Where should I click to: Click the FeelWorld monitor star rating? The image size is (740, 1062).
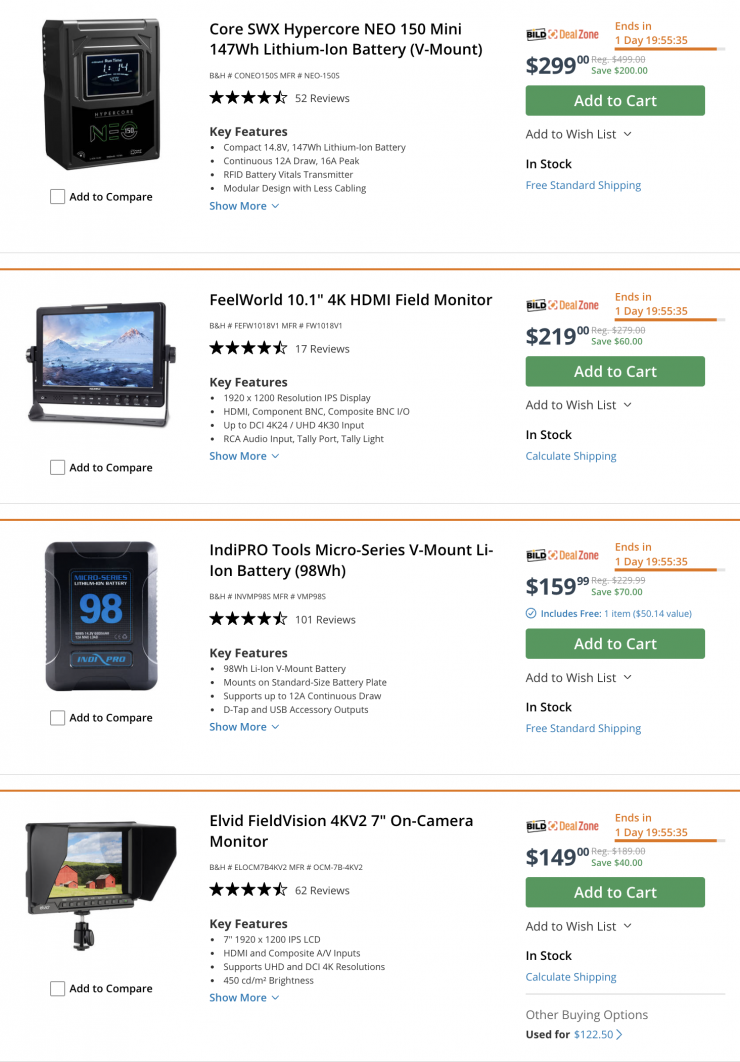tap(248, 349)
